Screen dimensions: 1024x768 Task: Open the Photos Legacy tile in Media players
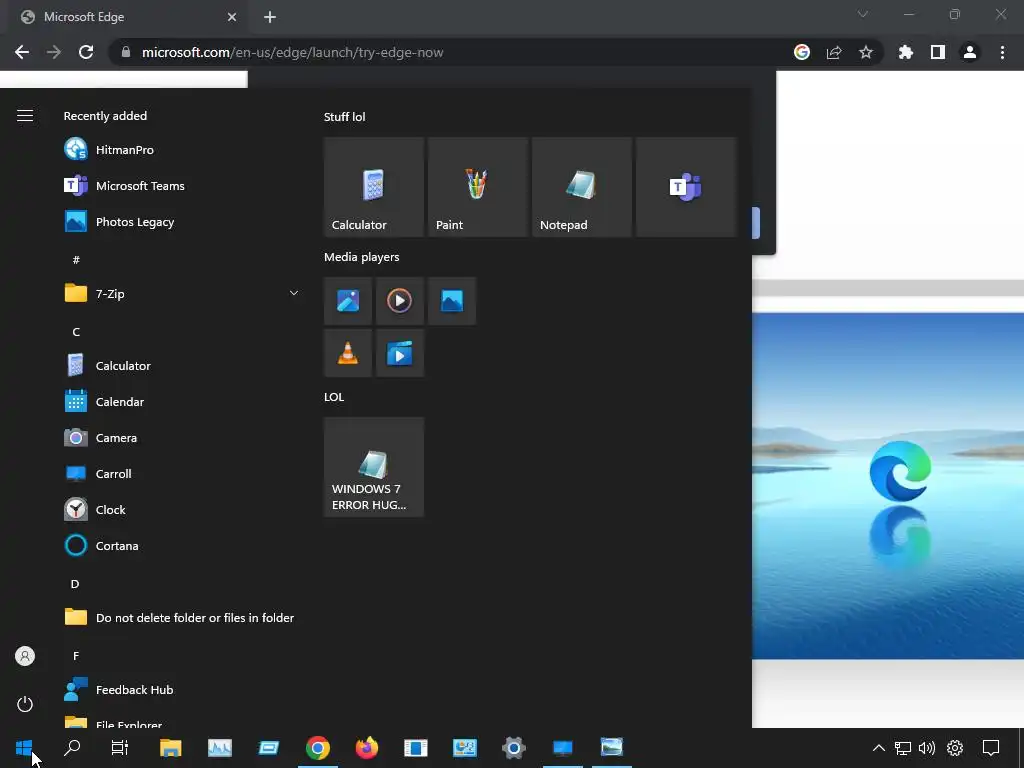tap(452, 301)
